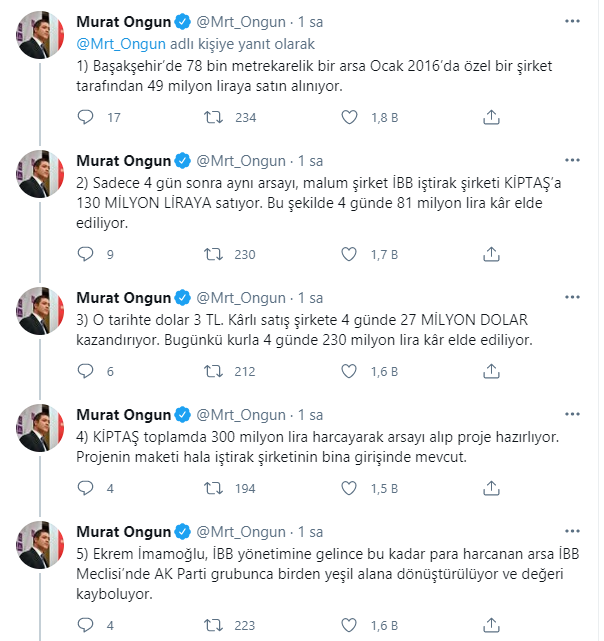Like the first tweet with 1,8 B likes
The height and width of the screenshot is (641, 604).
(349, 118)
